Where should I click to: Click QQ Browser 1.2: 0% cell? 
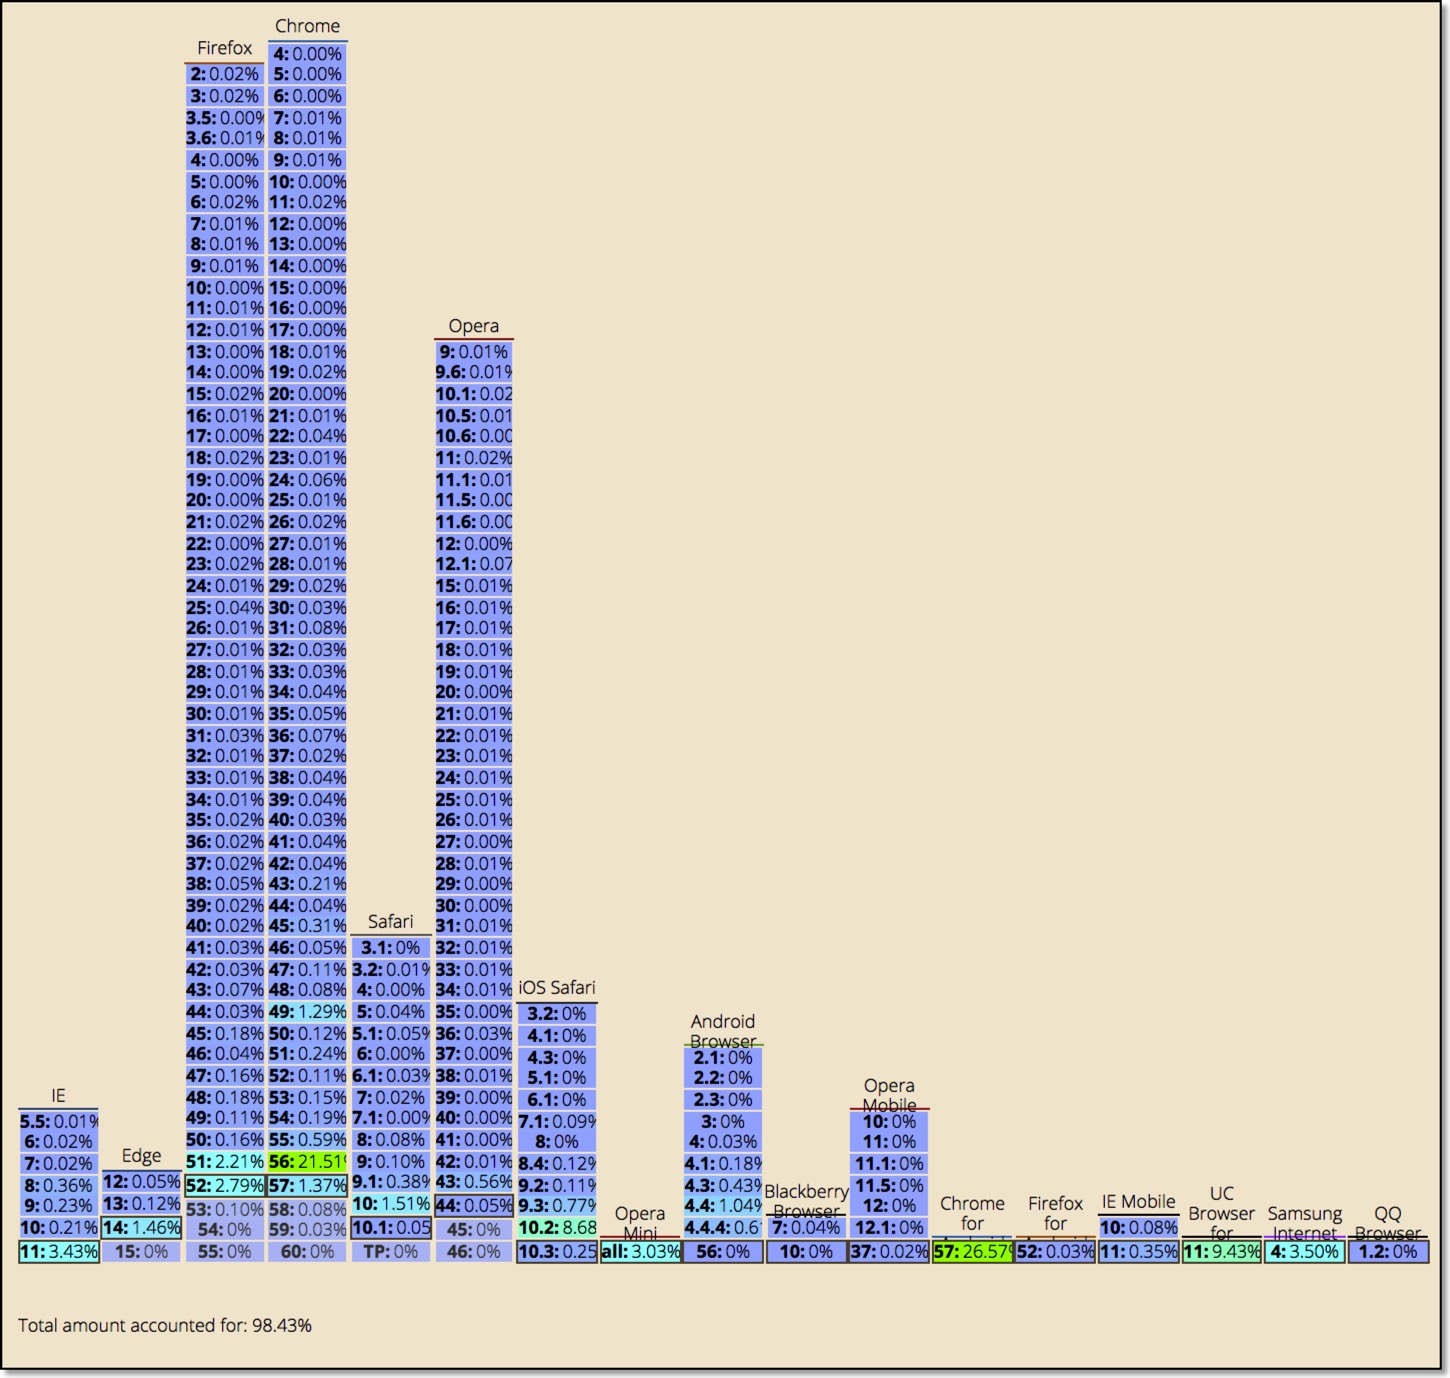[x=1388, y=1251]
